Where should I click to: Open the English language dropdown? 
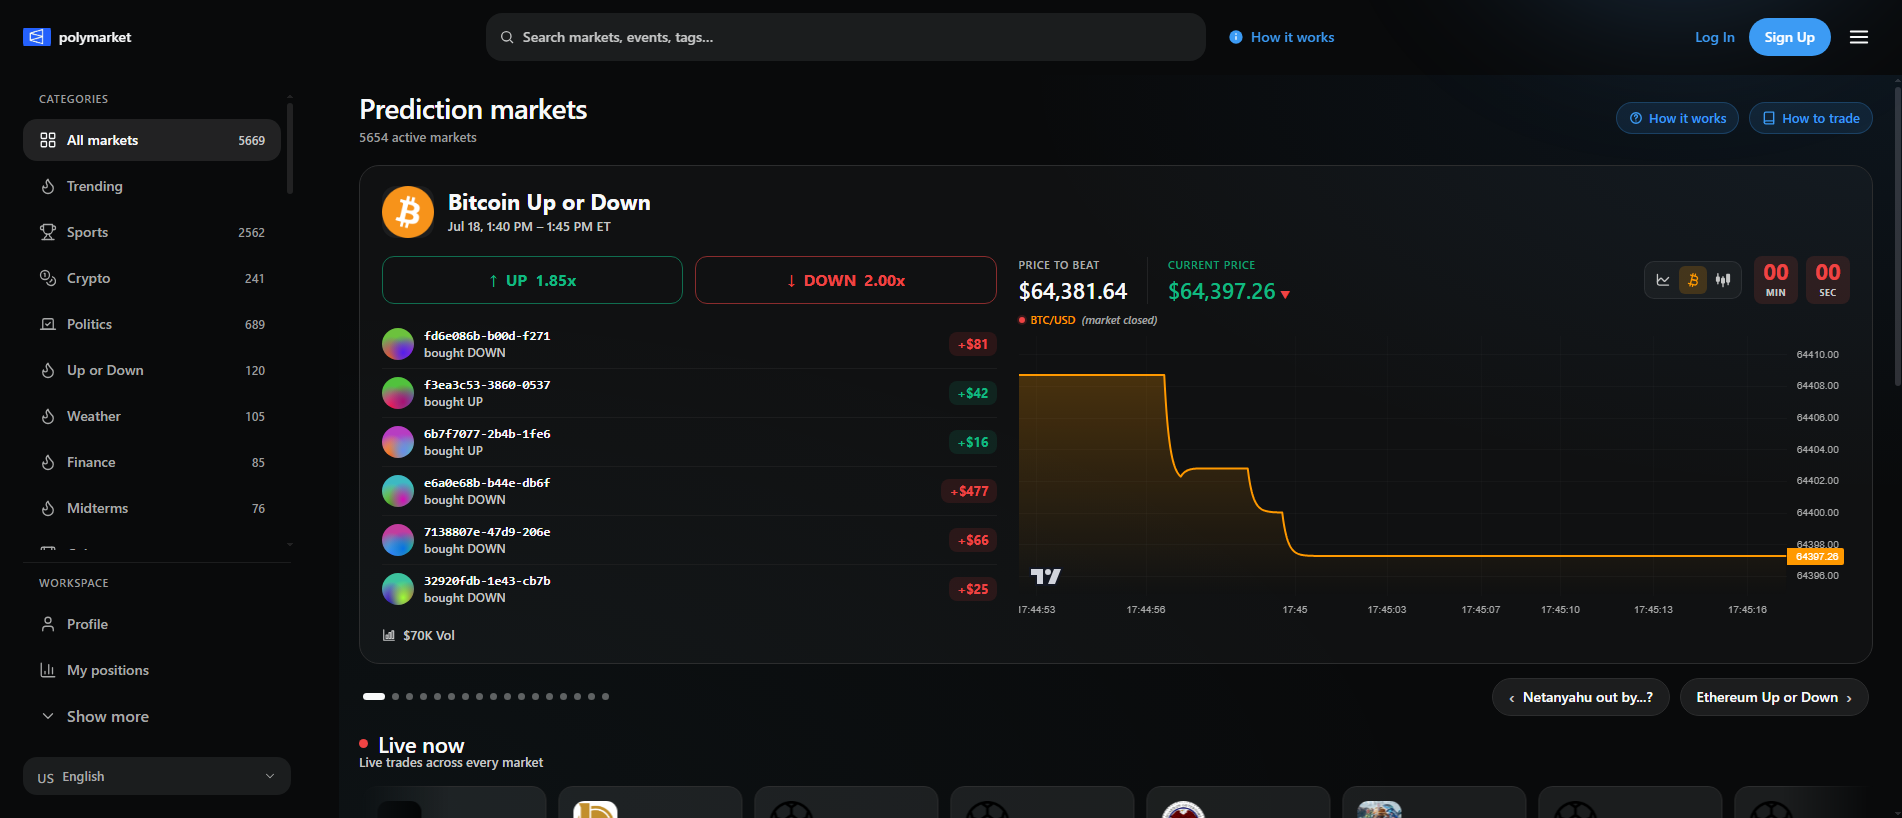pyautogui.click(x=157, y=776)
